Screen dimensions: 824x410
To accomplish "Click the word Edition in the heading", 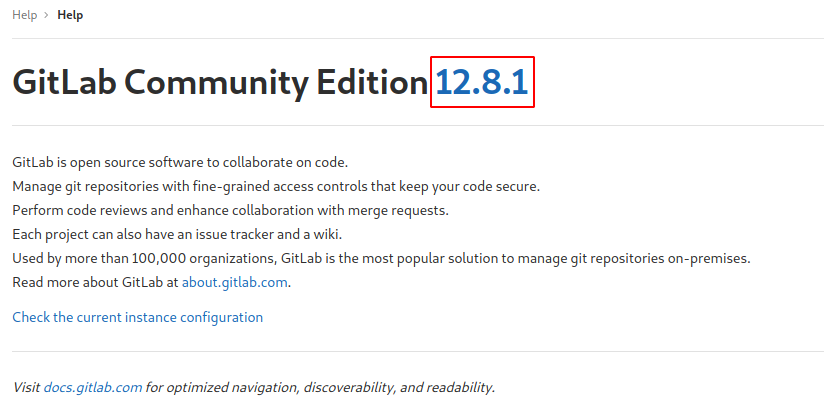I will (x=372, y=83).
